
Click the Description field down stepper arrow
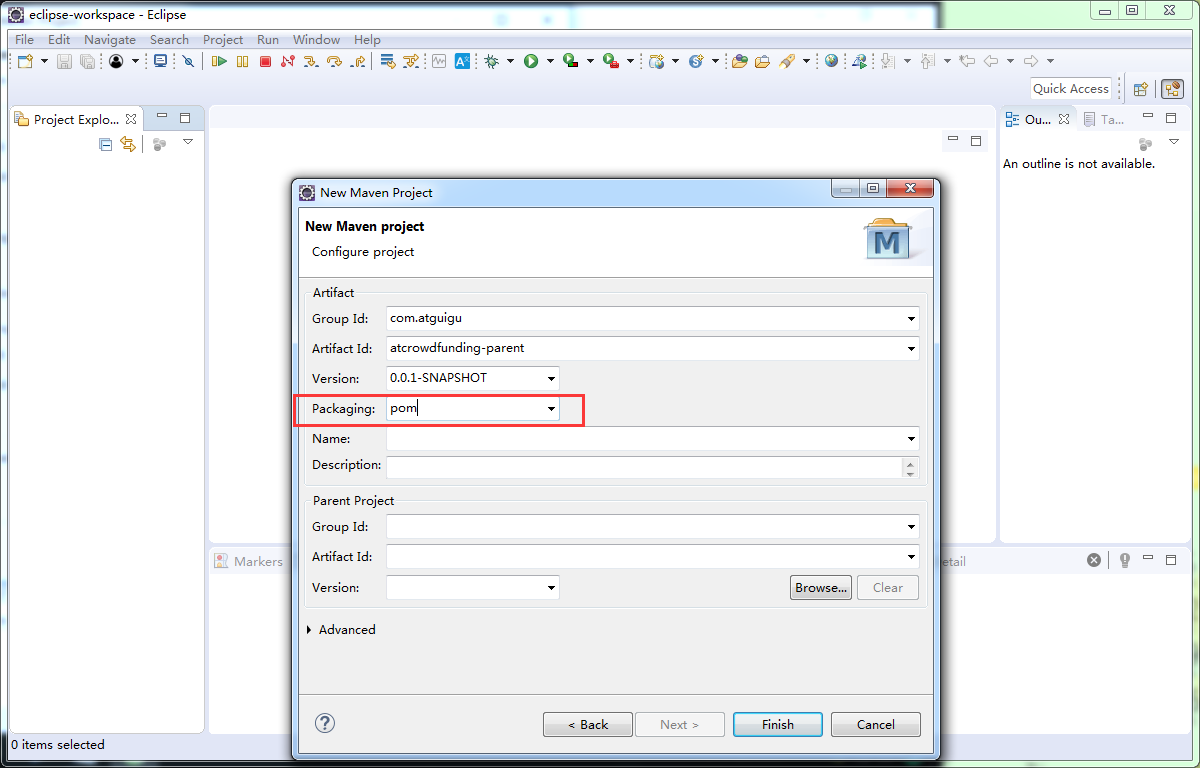[910, 473]
